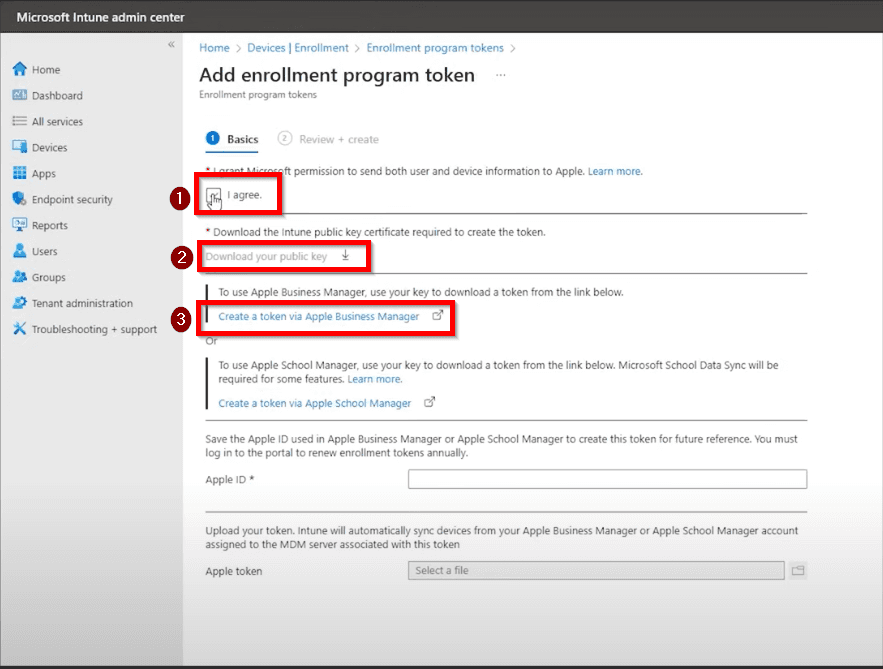
Task: Open the ellipsis menu beside page title
Action: (500, 74)
